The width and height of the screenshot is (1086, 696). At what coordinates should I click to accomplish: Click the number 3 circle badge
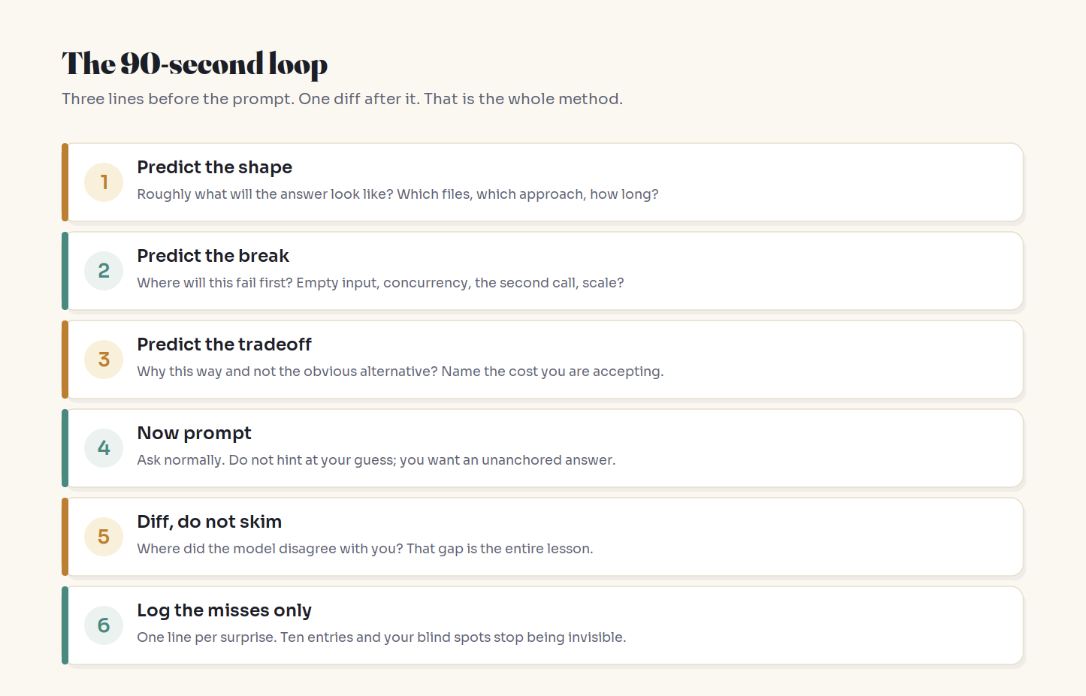[x=104, y=359]
